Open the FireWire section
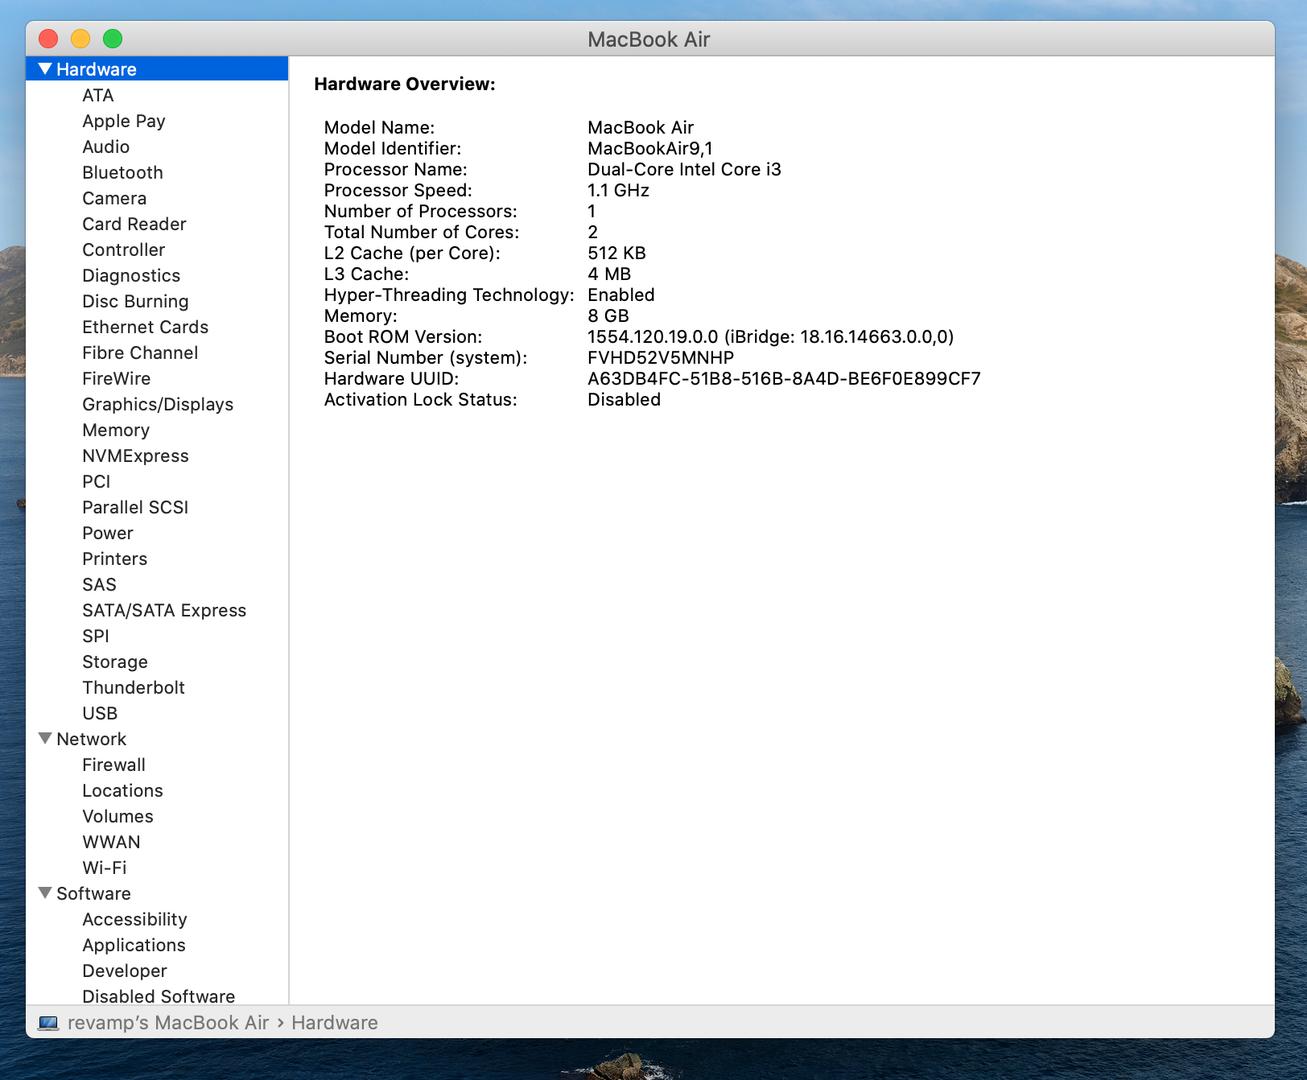 click(x=116, y=379)
